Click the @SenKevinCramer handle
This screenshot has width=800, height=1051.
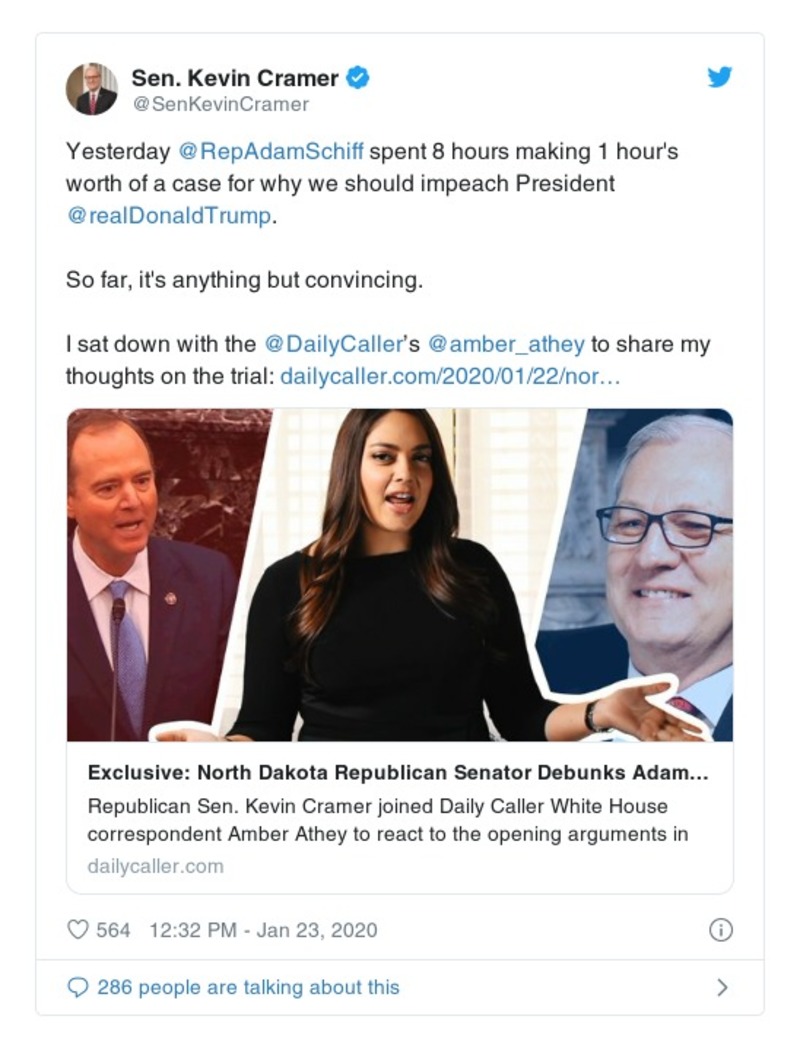221,104
